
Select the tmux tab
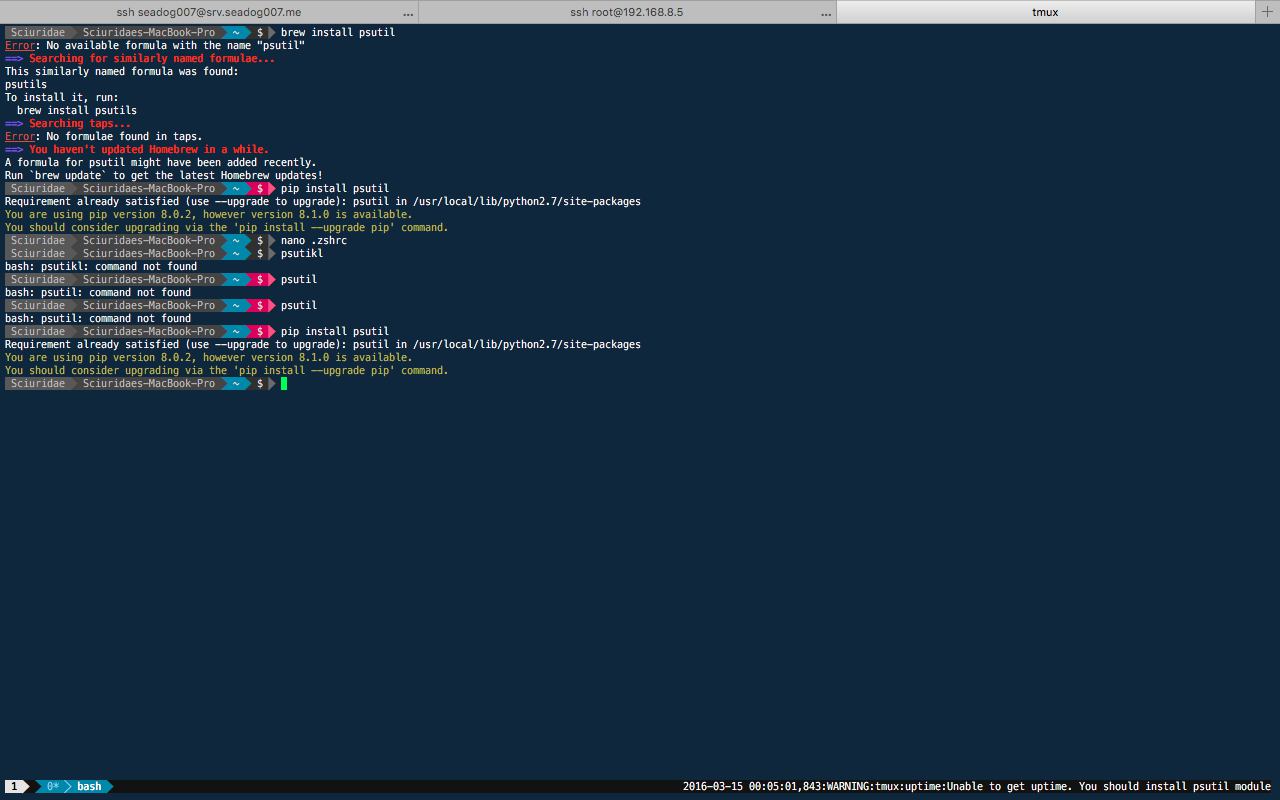1045,12
